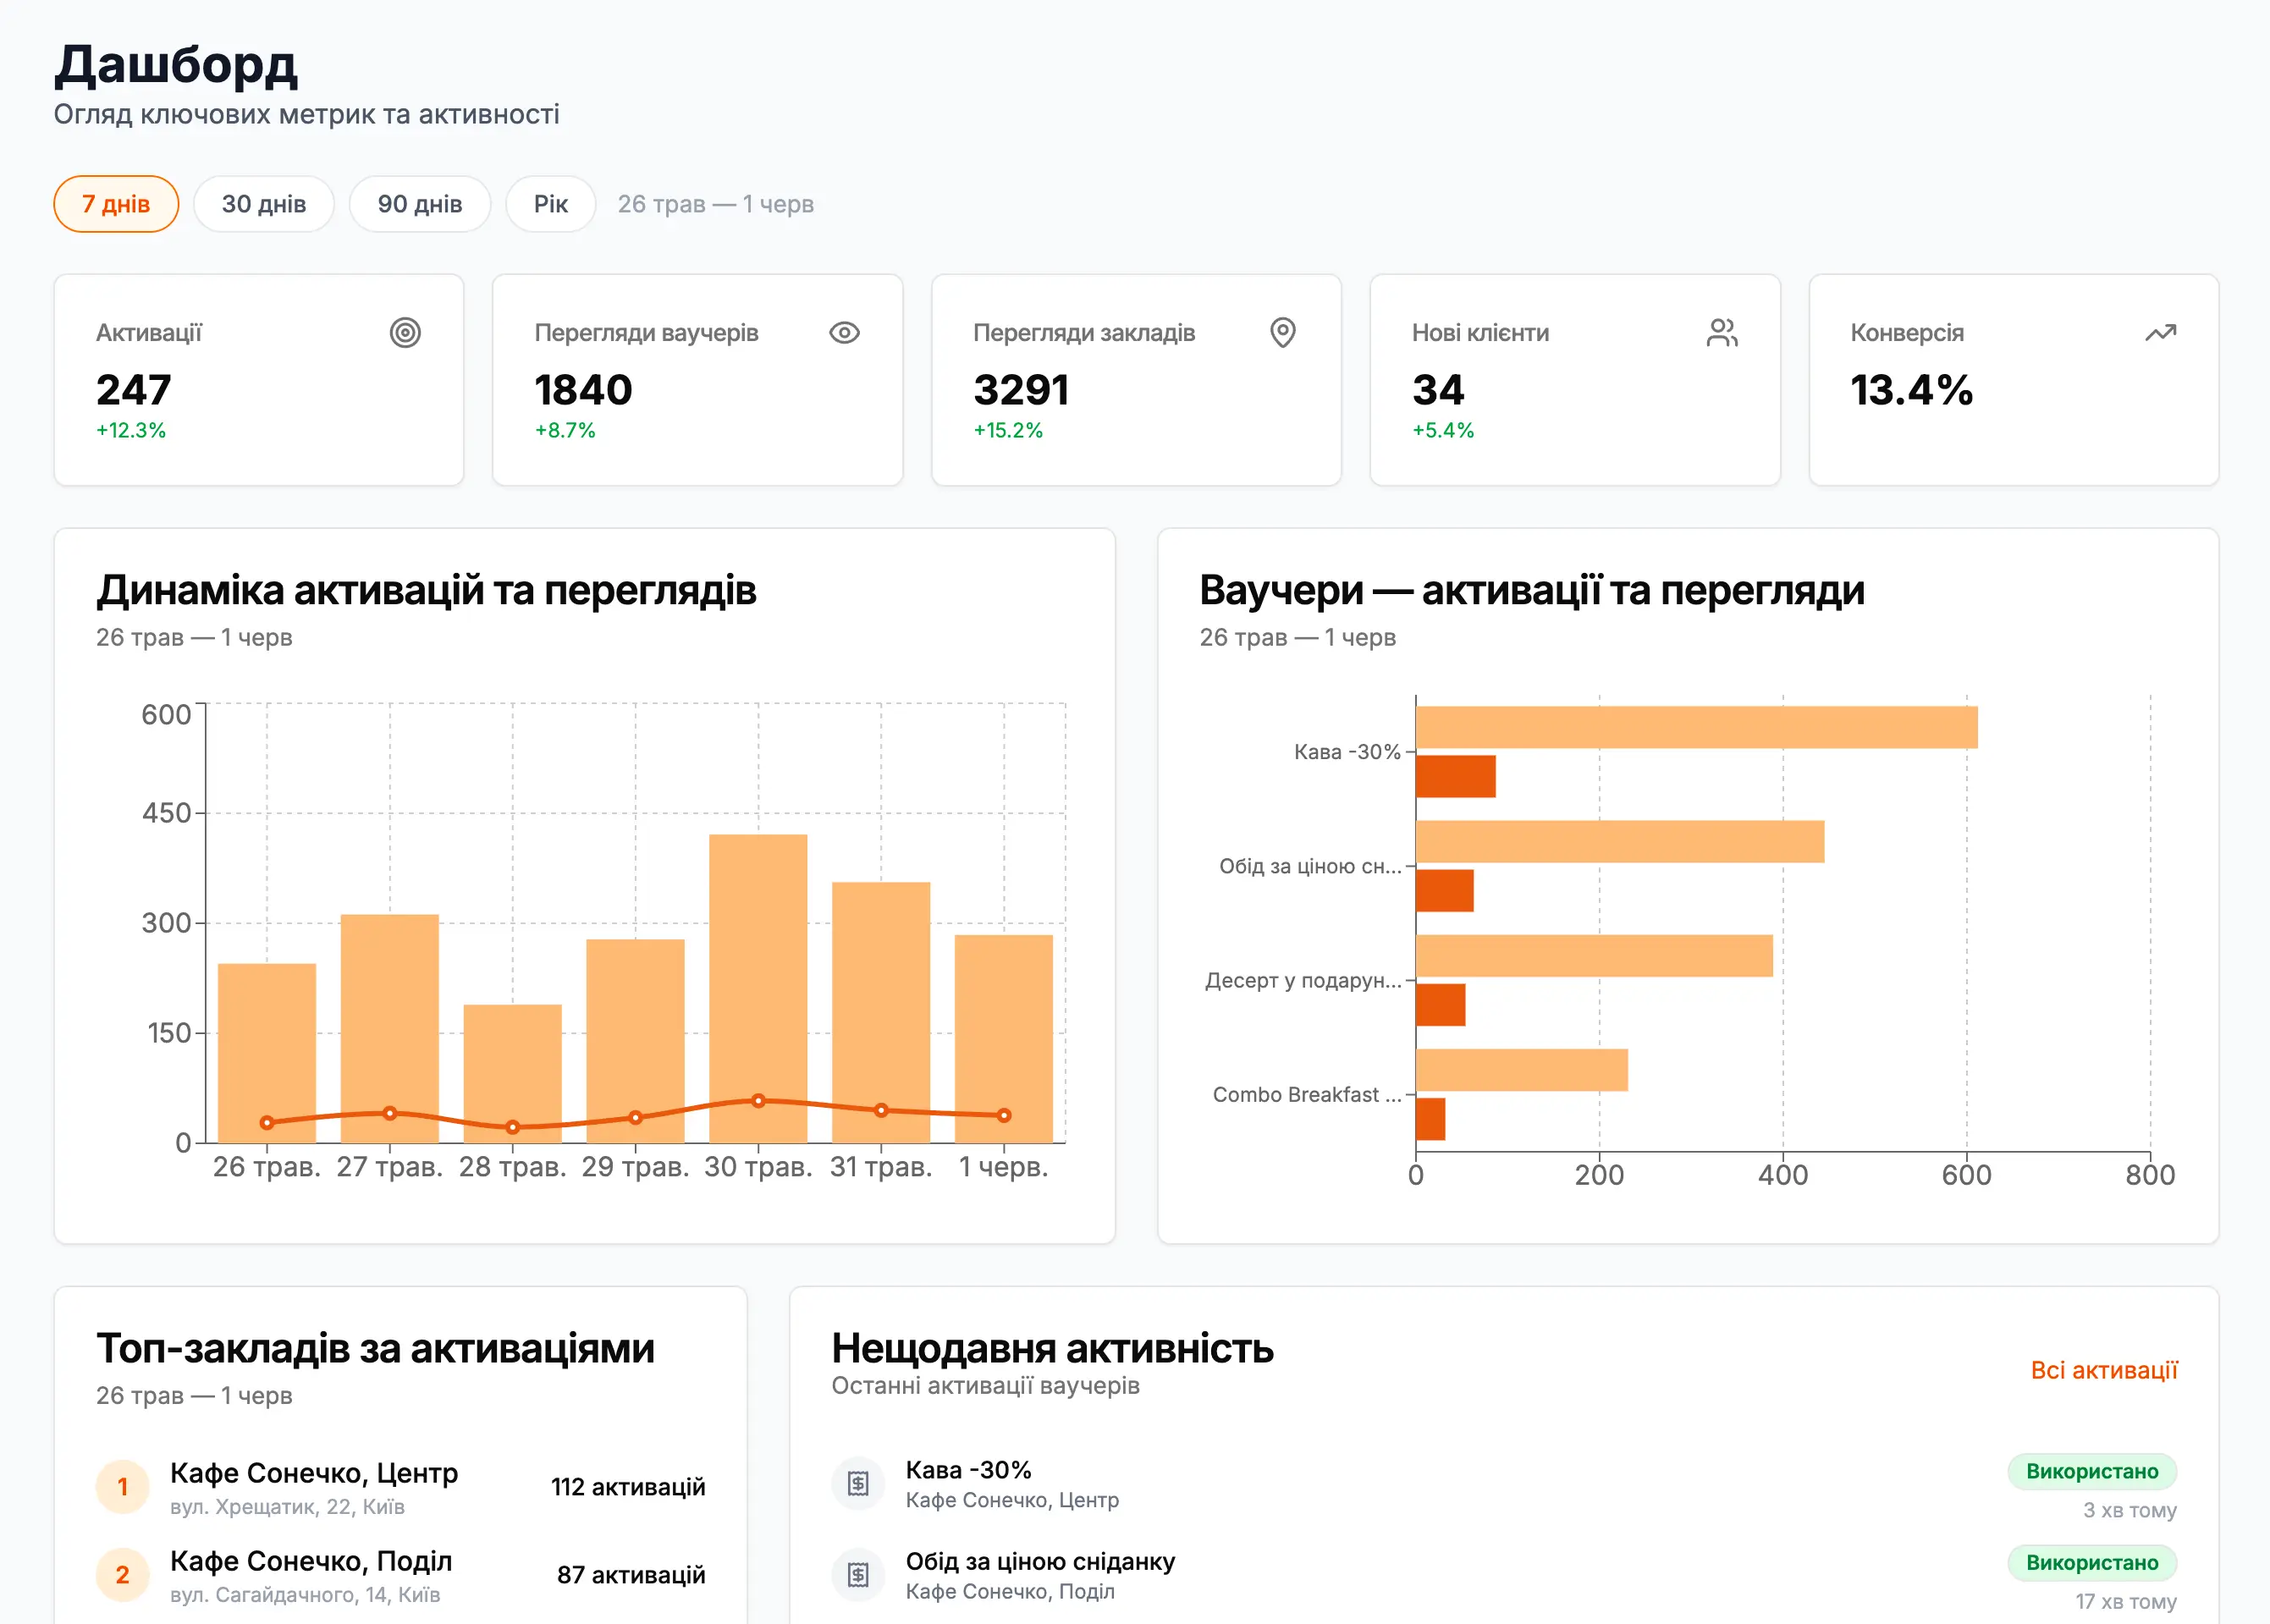This screenshot has width=2270, height=1624.
Task: Click the Кава -30% views bar
Action: tap(1697, 727)
